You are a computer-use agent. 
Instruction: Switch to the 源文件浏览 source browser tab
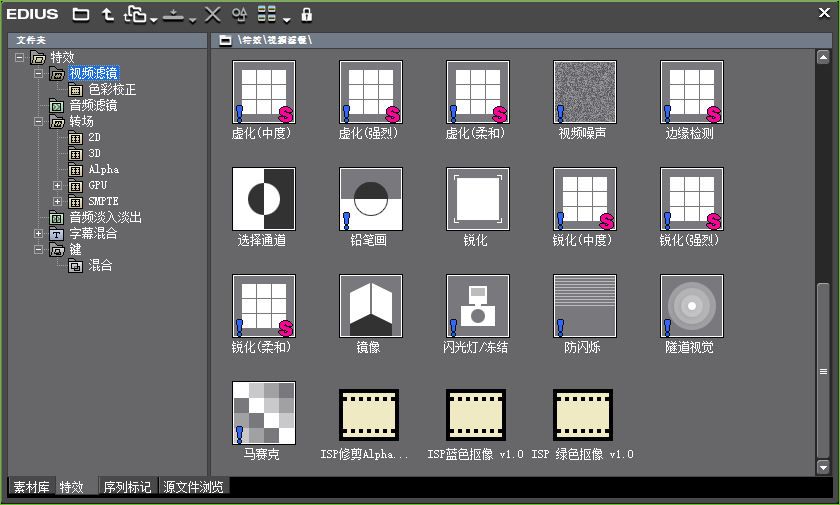(x=194, y=487)
